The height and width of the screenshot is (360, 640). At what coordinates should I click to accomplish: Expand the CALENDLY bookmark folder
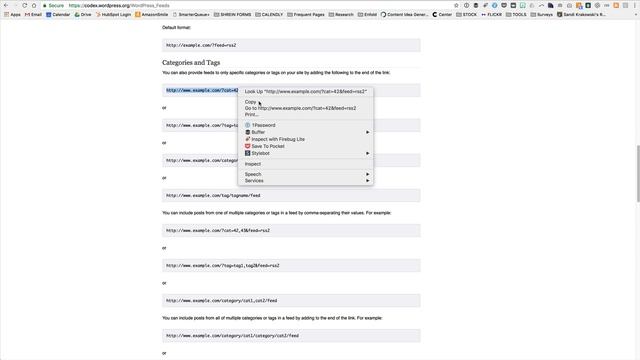[269, 14]
